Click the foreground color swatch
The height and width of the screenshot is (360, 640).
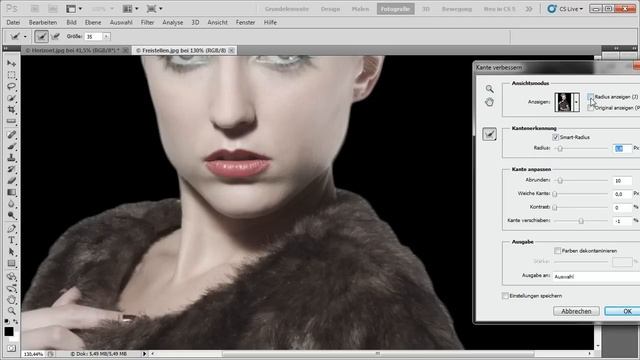coord(9,331)
